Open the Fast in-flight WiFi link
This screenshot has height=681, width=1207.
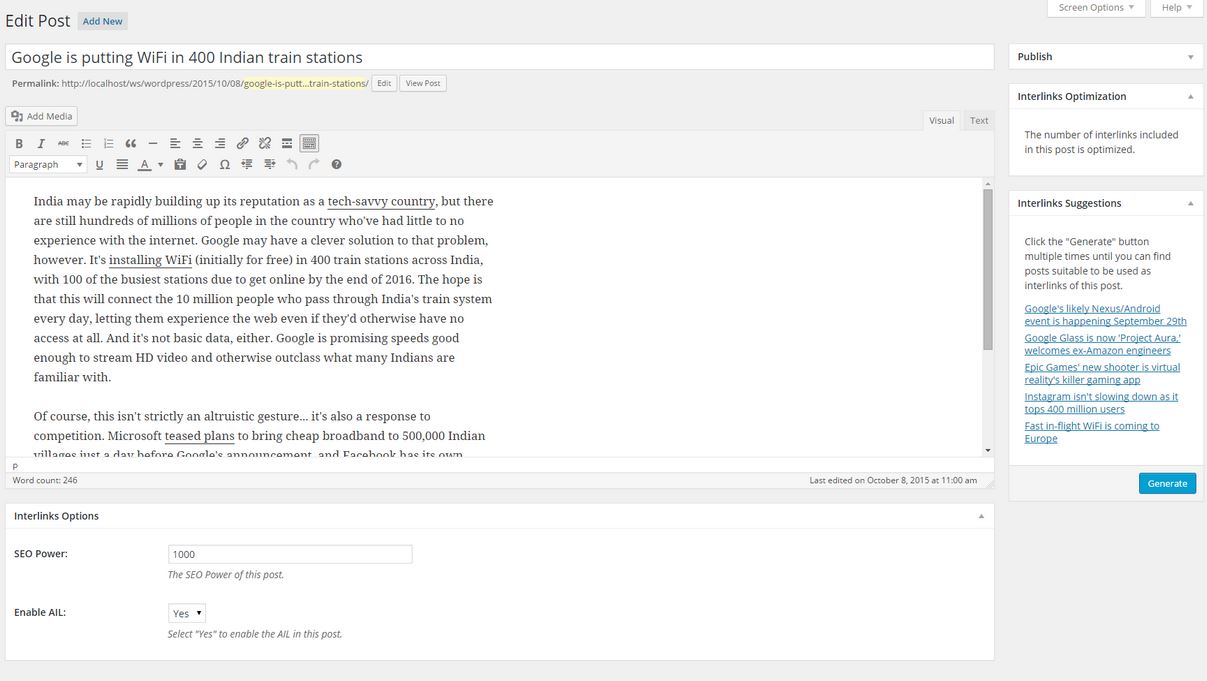1092,432
